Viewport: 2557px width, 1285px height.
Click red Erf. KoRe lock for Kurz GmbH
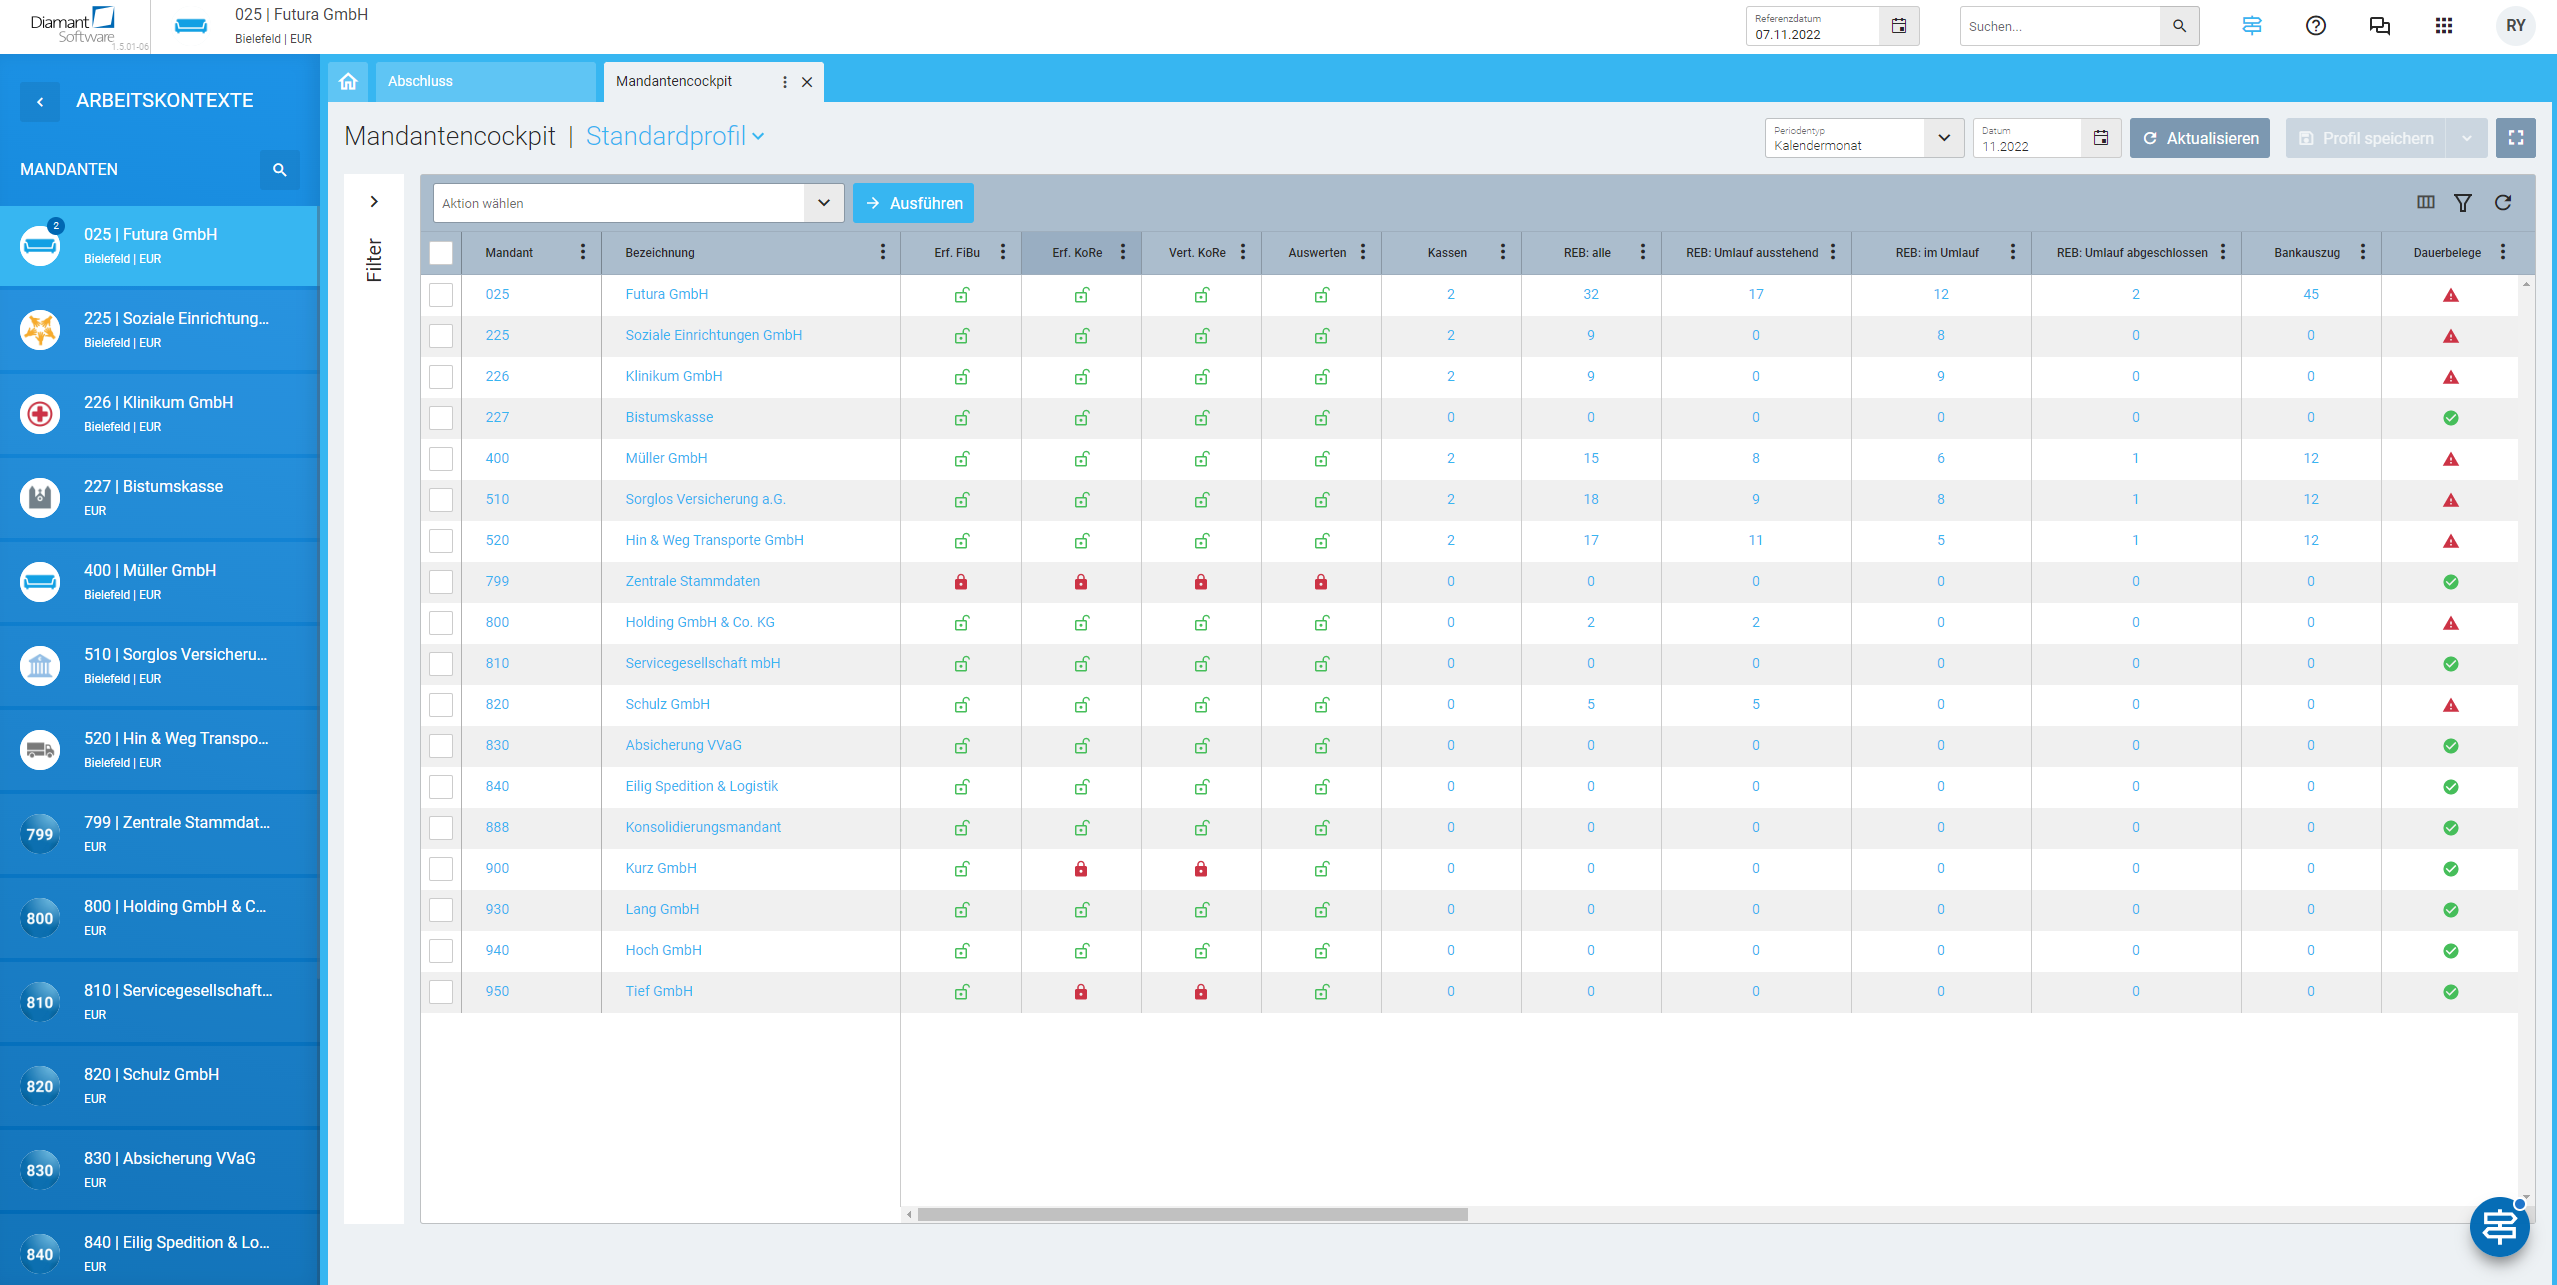[1081, 869]
